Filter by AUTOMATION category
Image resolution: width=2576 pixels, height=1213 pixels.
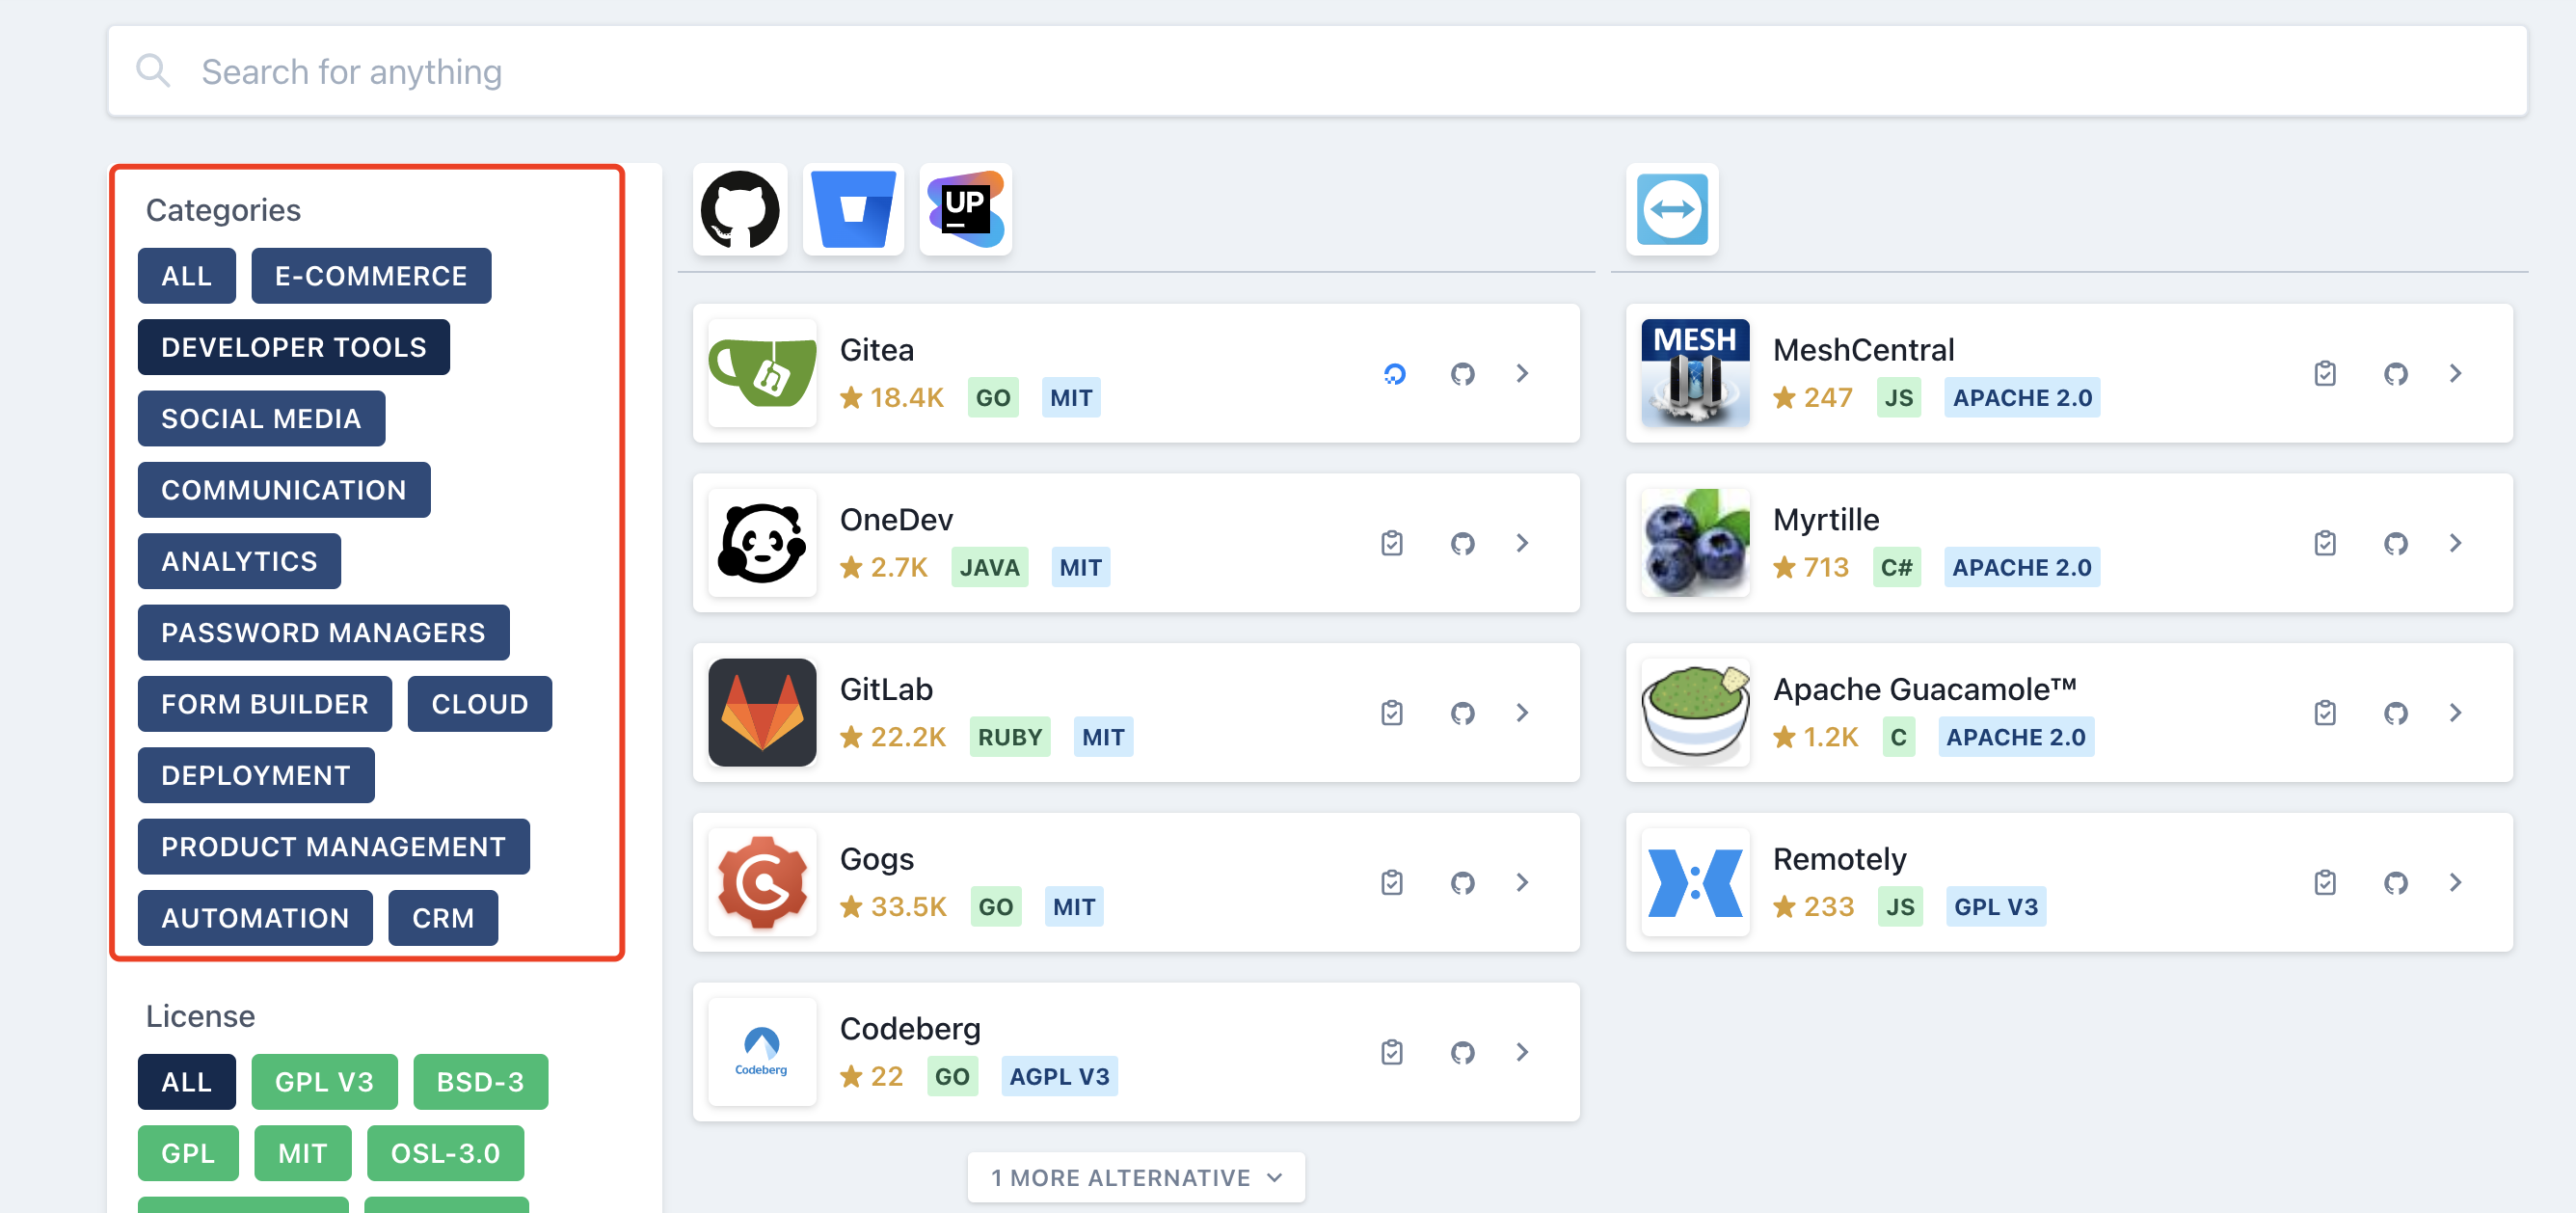coord(255,918)
